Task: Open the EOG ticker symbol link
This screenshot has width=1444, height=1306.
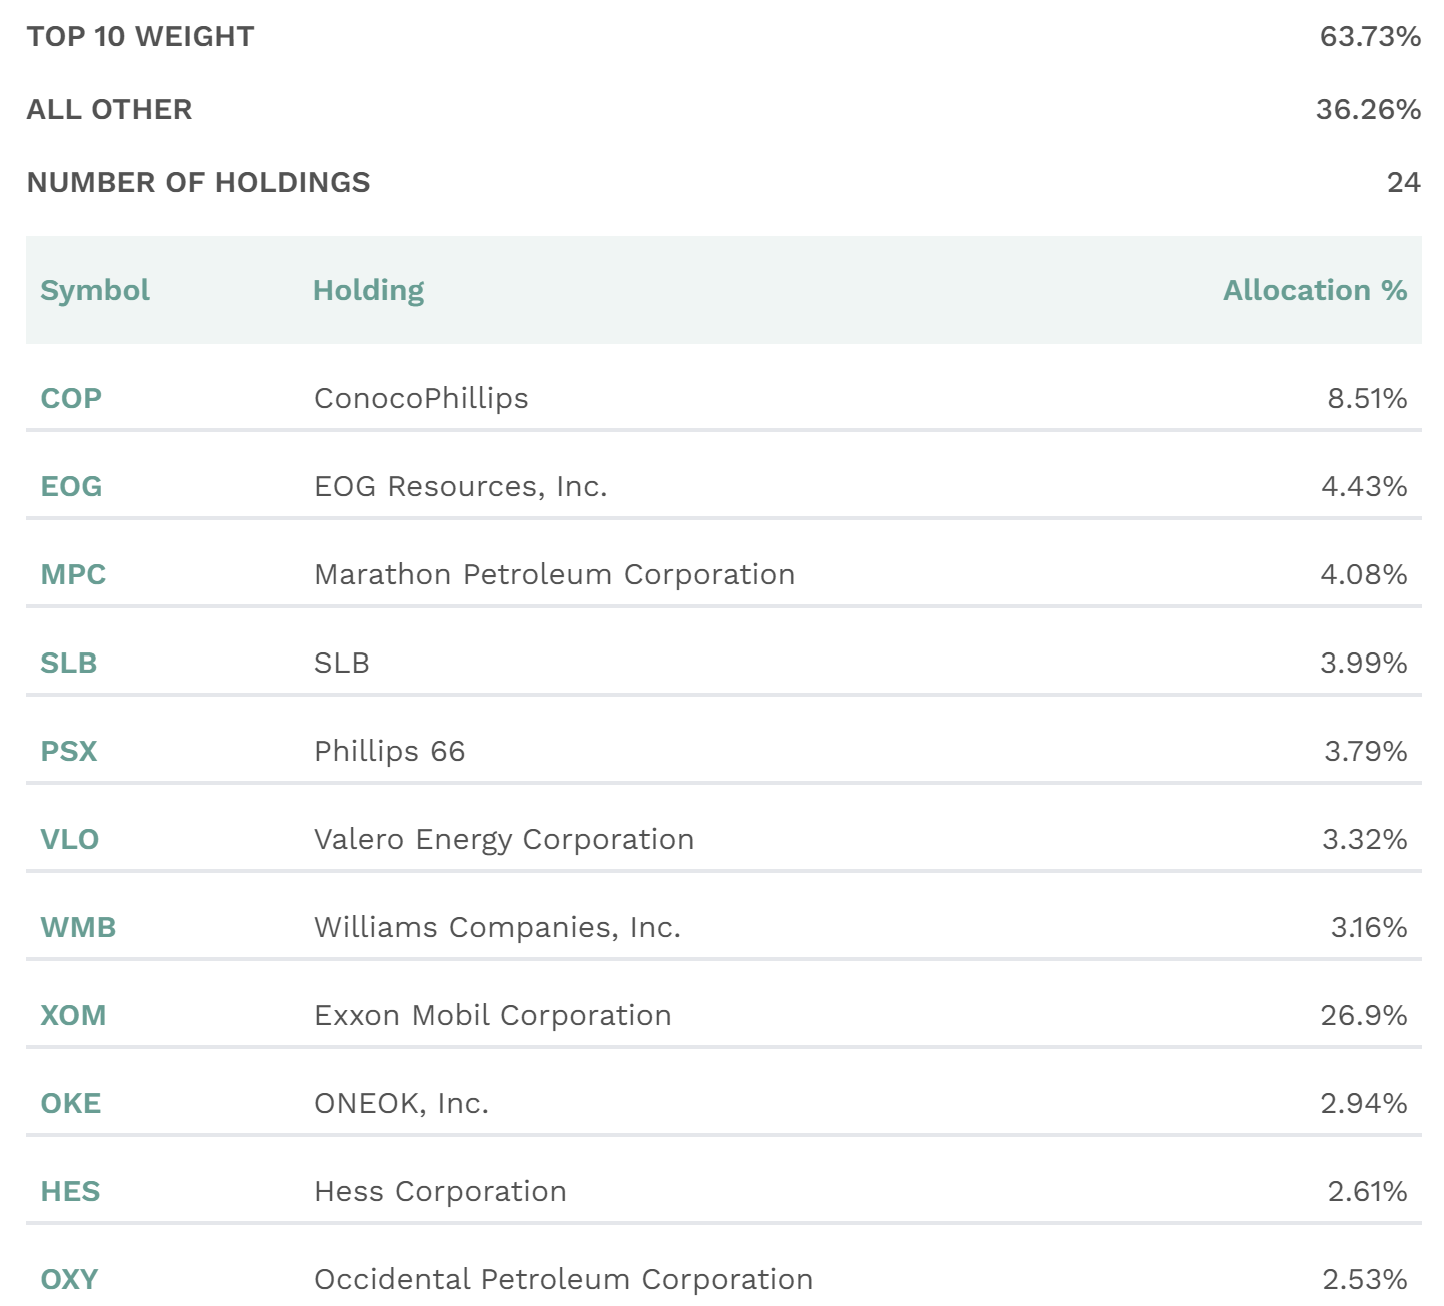Action: coord(71,486)
